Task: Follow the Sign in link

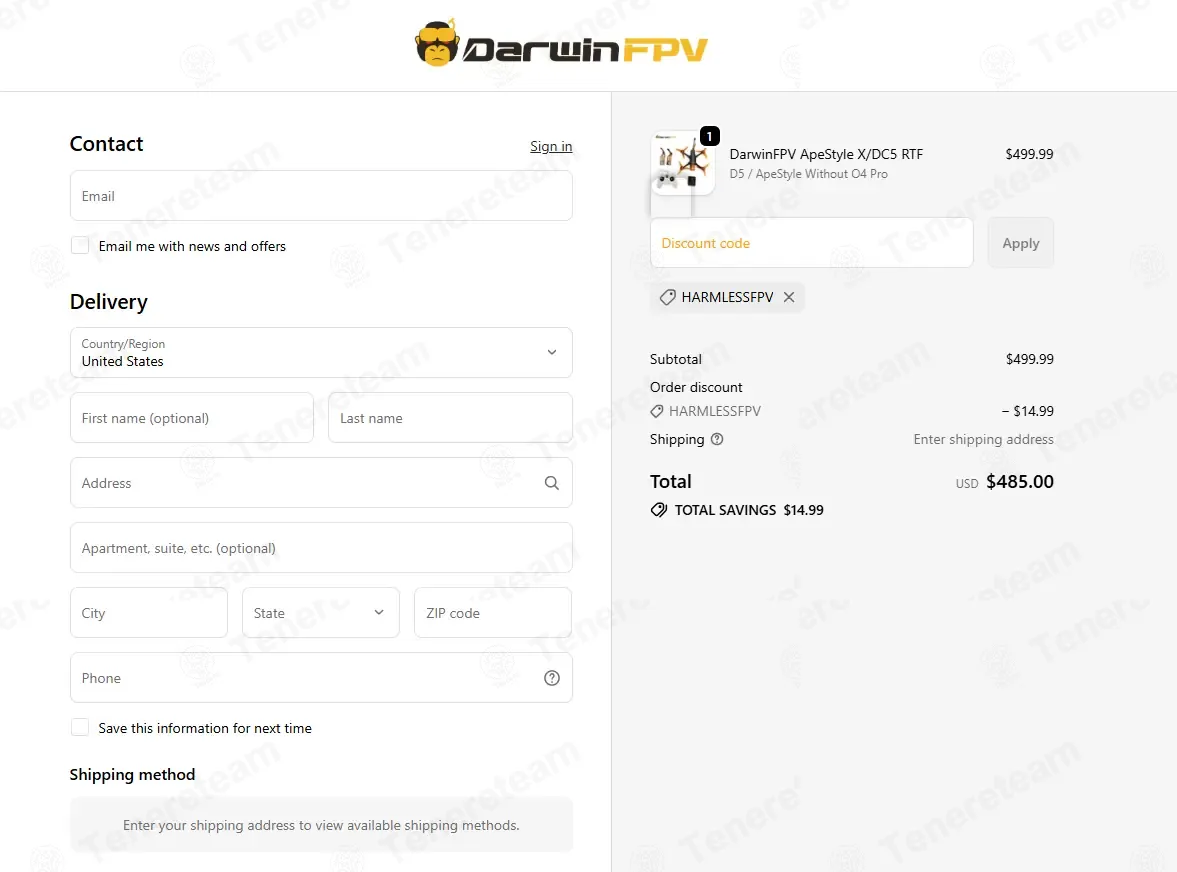Action: 551,146
